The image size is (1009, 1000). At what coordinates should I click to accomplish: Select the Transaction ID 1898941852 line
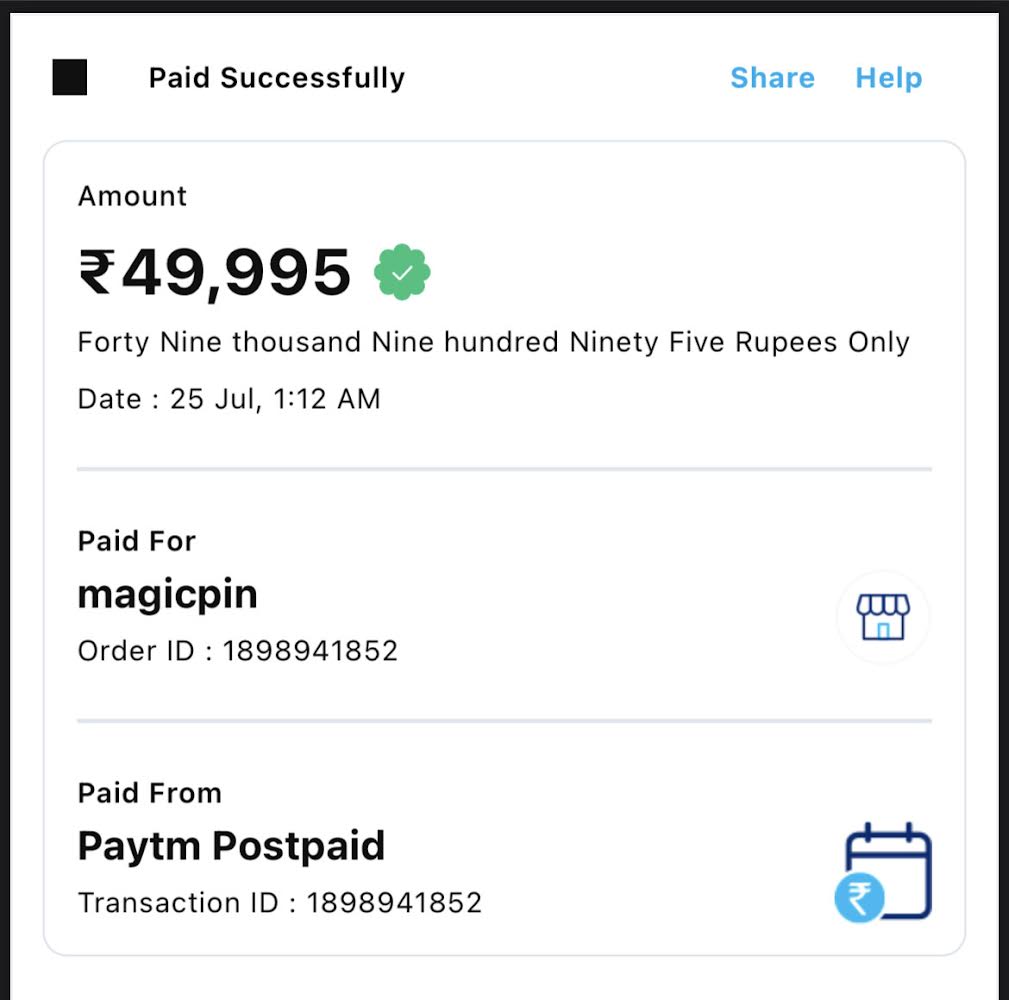tap(280, 903)
